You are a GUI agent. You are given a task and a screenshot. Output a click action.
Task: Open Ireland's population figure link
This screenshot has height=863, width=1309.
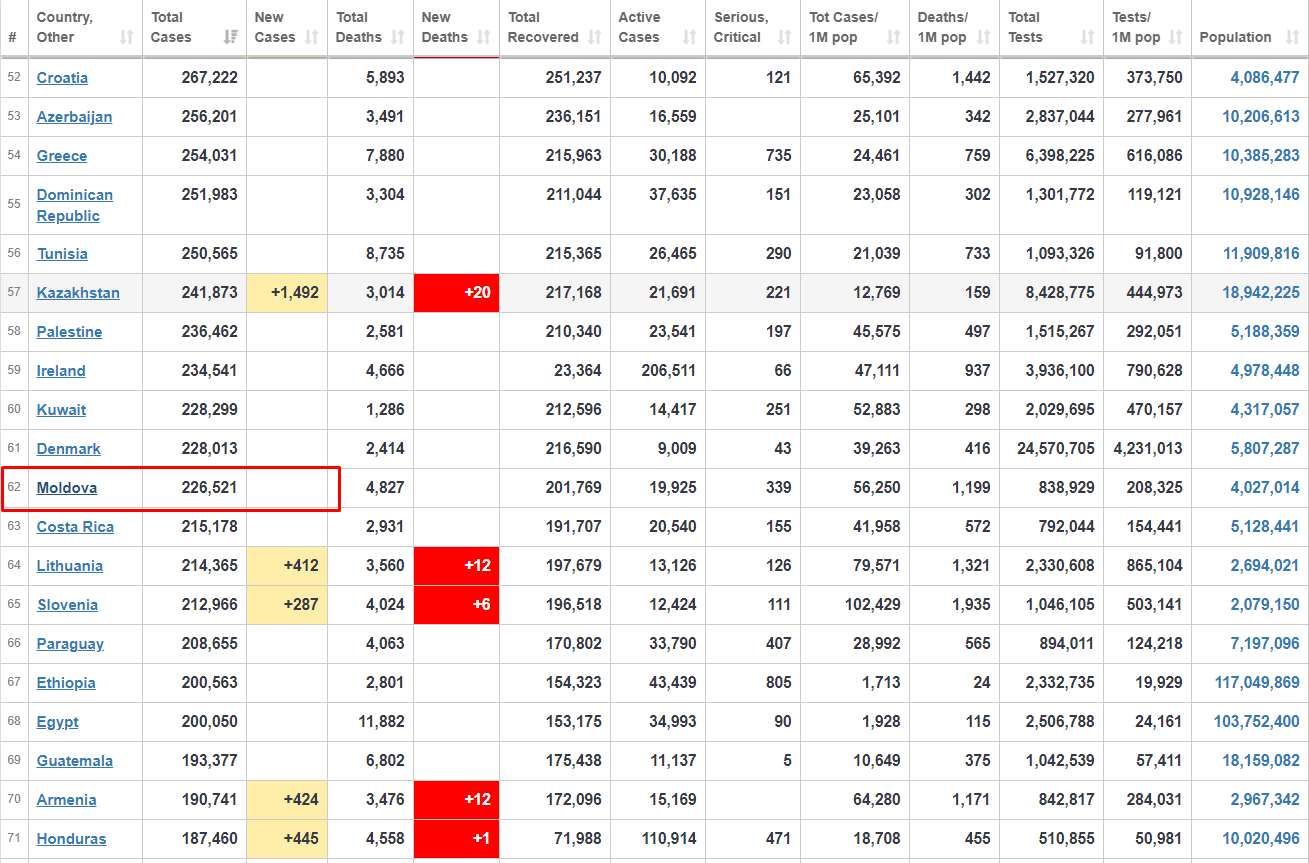1265,371
